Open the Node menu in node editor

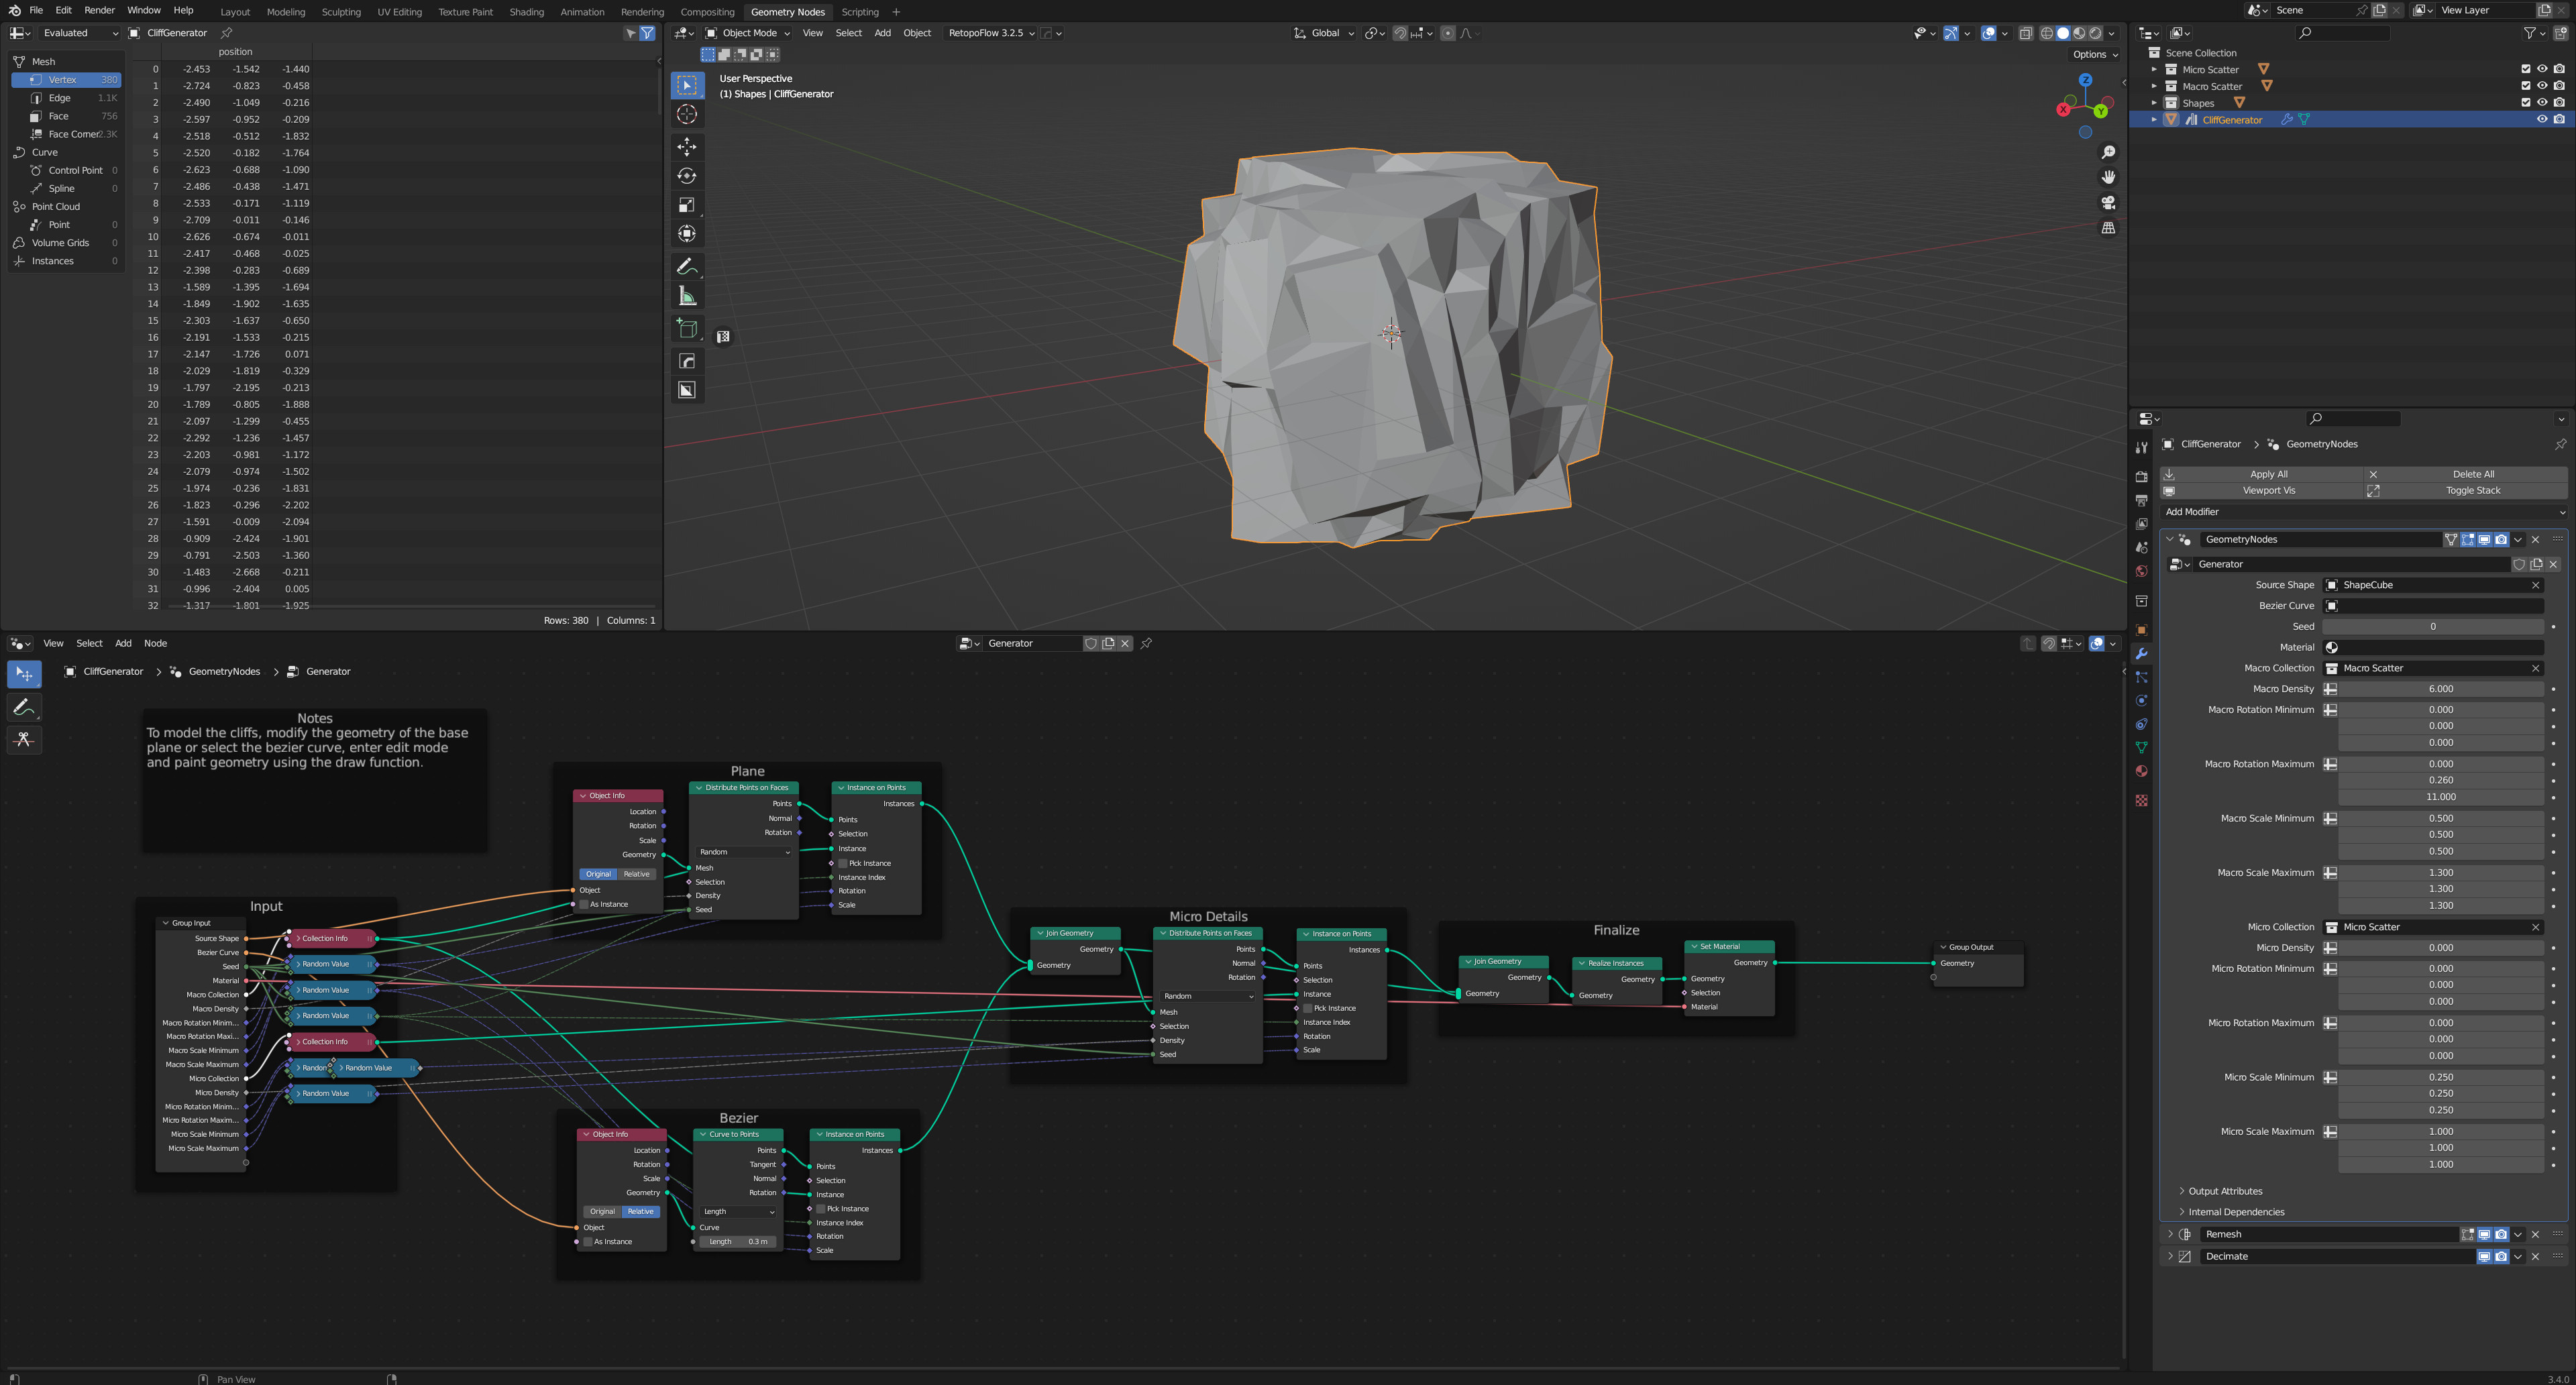(155, 643)
